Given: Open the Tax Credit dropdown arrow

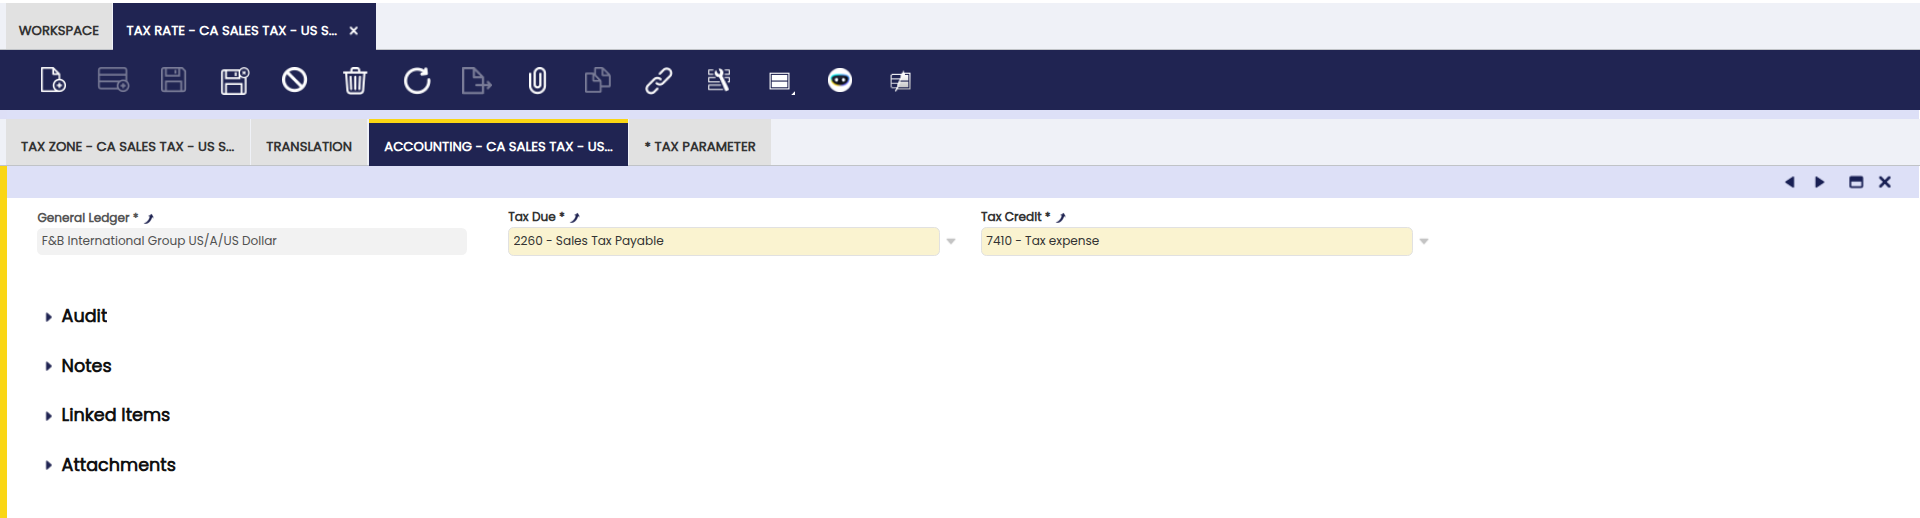Looking at the screenshot, I should click(x=1424, y=241).
